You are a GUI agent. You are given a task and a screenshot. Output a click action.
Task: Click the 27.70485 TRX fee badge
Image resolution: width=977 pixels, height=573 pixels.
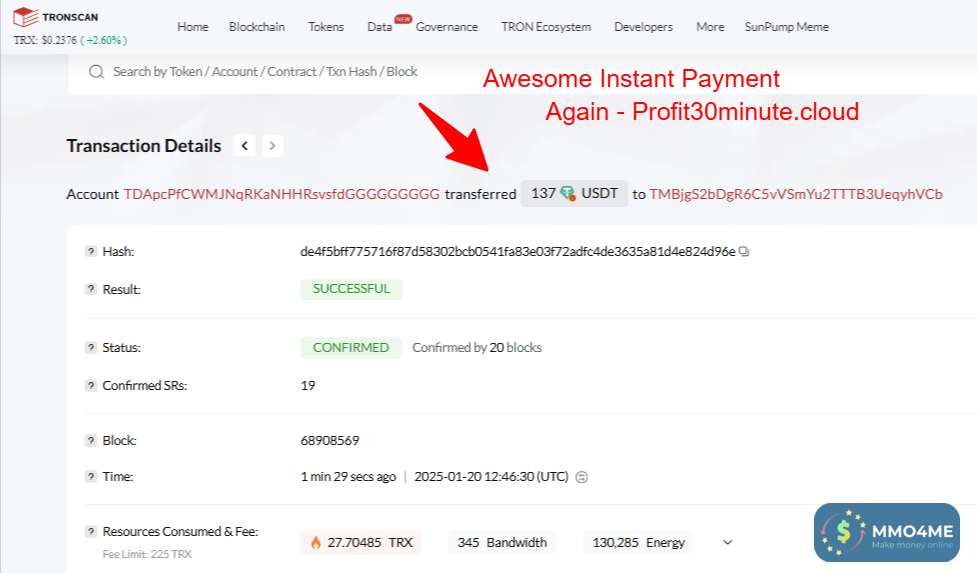[361, 542]
